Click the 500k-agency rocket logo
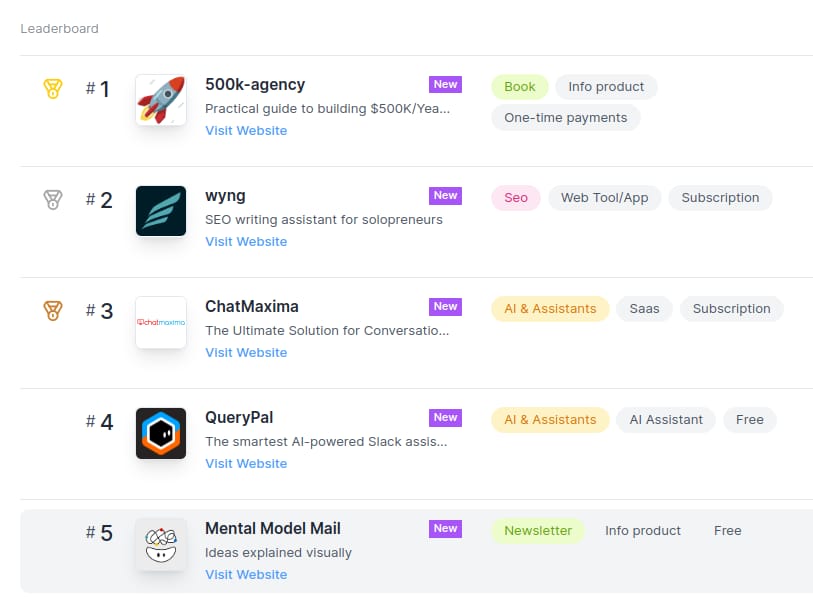The height and width of the screenshot is (600, 813). point(161,100)
